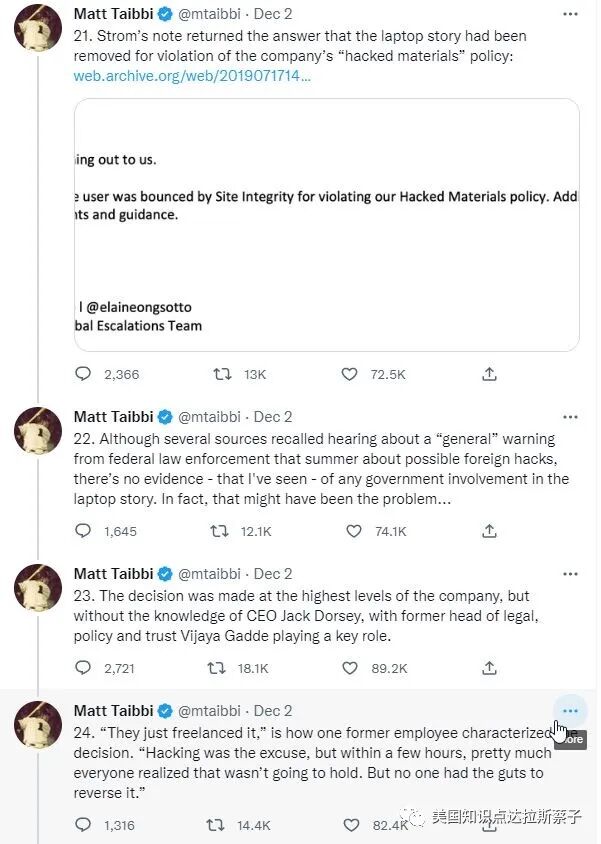Share tweet 22 via share icon
Viewport: 601px width, 844px height.
pyautogui.click(x=489, y=531)
